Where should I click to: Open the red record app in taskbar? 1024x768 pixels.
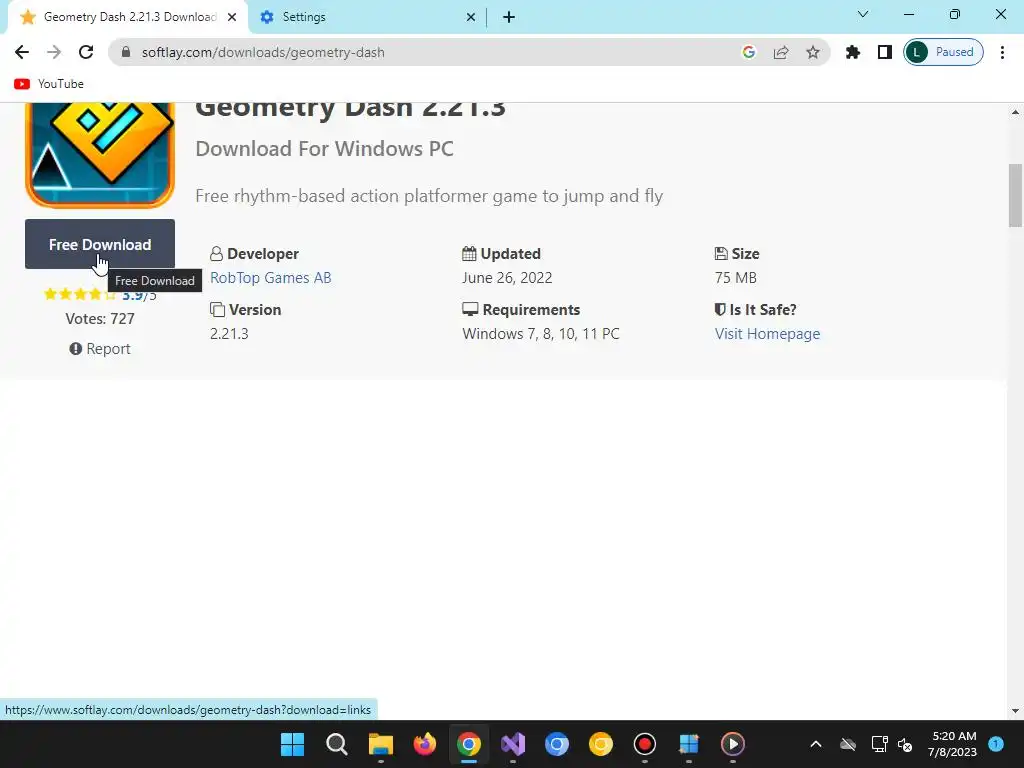pyautogui.click(x=645, y=744)
